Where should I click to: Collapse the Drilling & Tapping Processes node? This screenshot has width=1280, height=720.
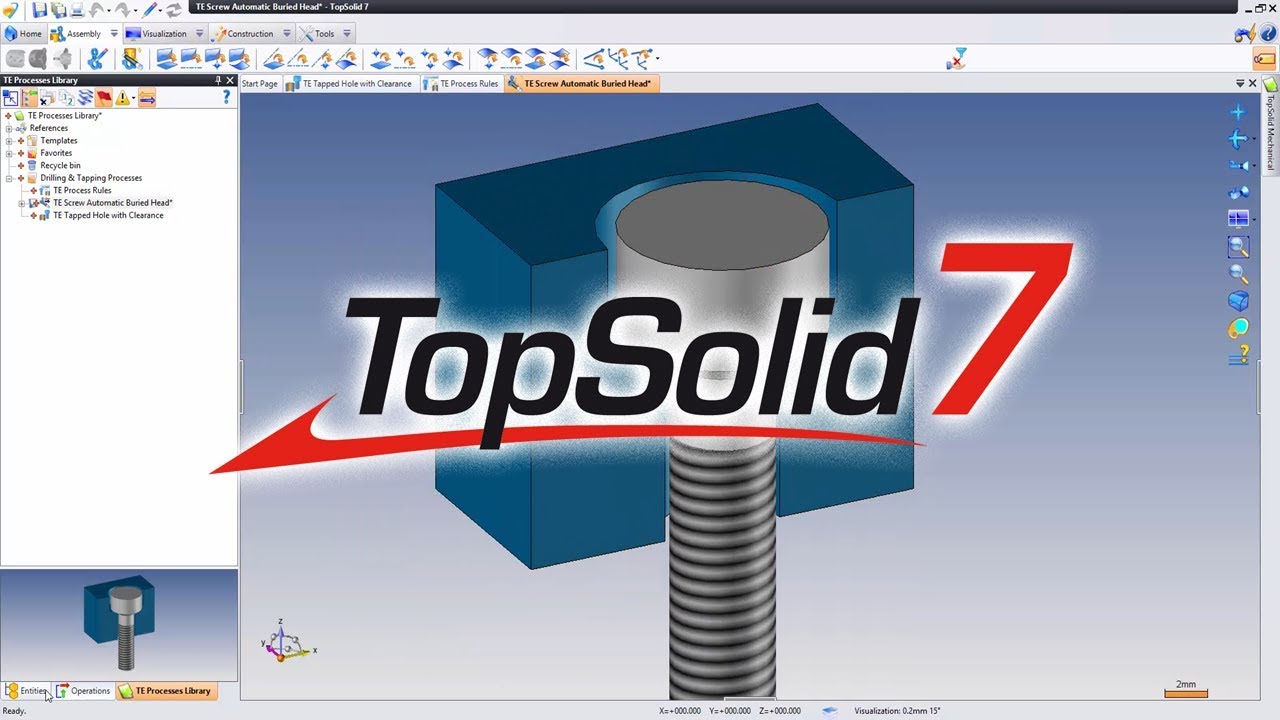tap(9, 178)
